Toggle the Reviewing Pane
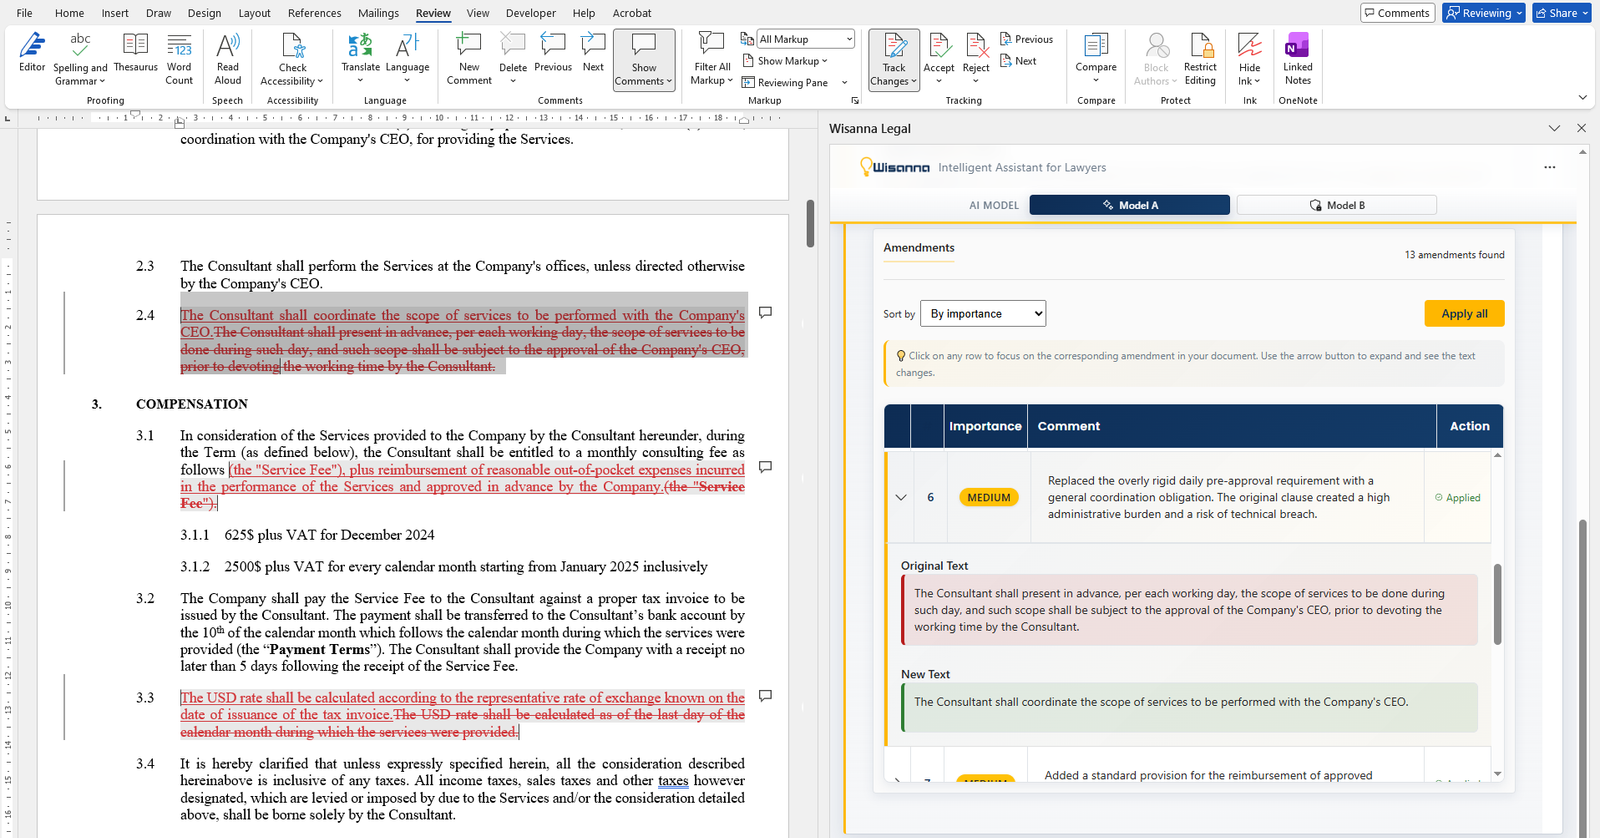The image size is (1600, 838). coord(791,83)
